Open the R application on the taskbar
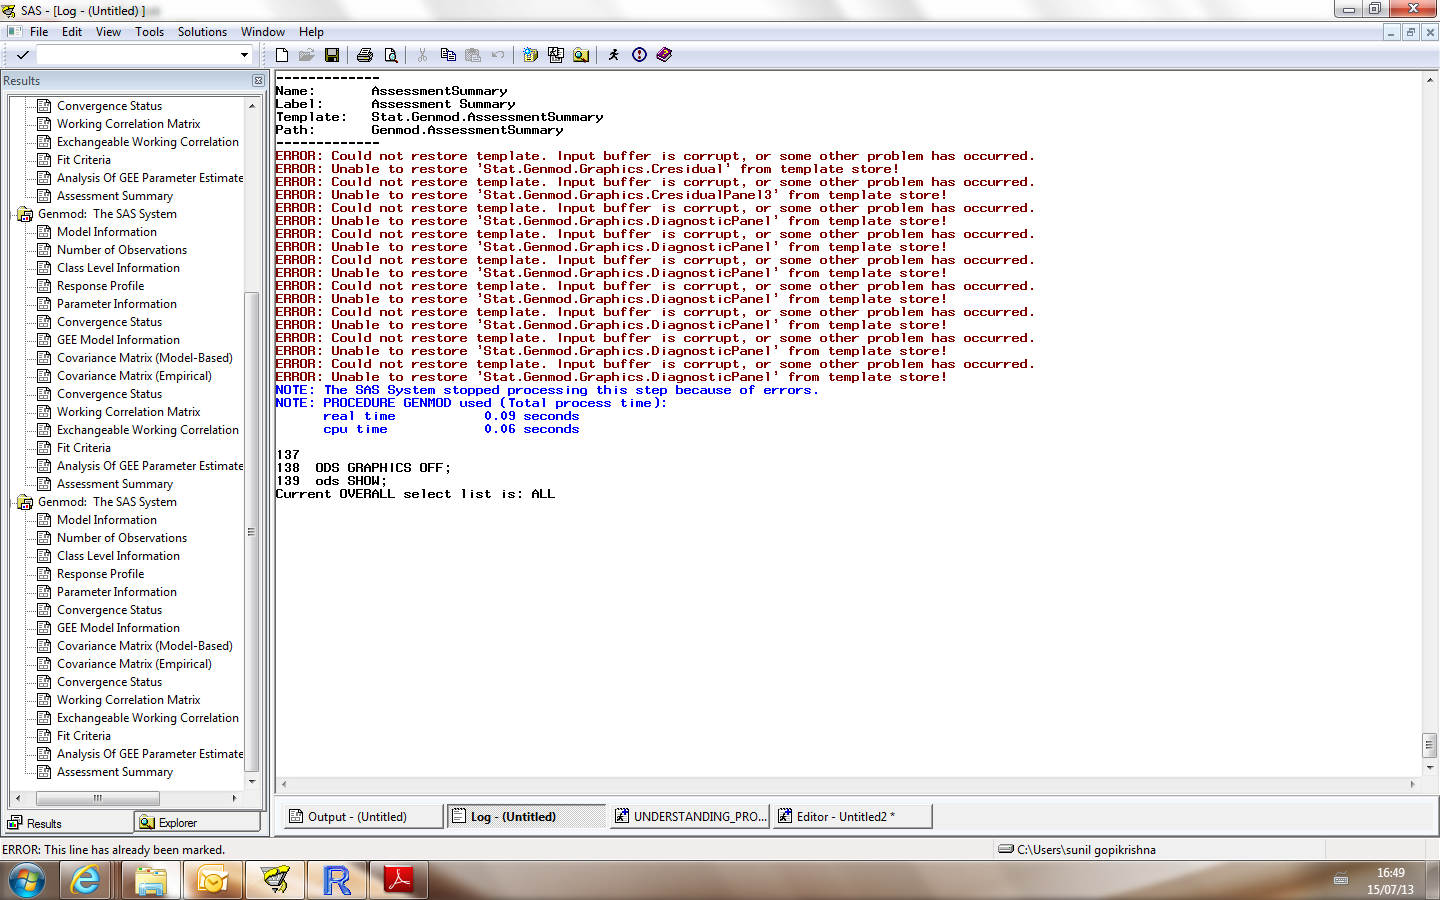The height and width of the screenshot is (900, 1440). pyautogui.click(x=337, y=881)
